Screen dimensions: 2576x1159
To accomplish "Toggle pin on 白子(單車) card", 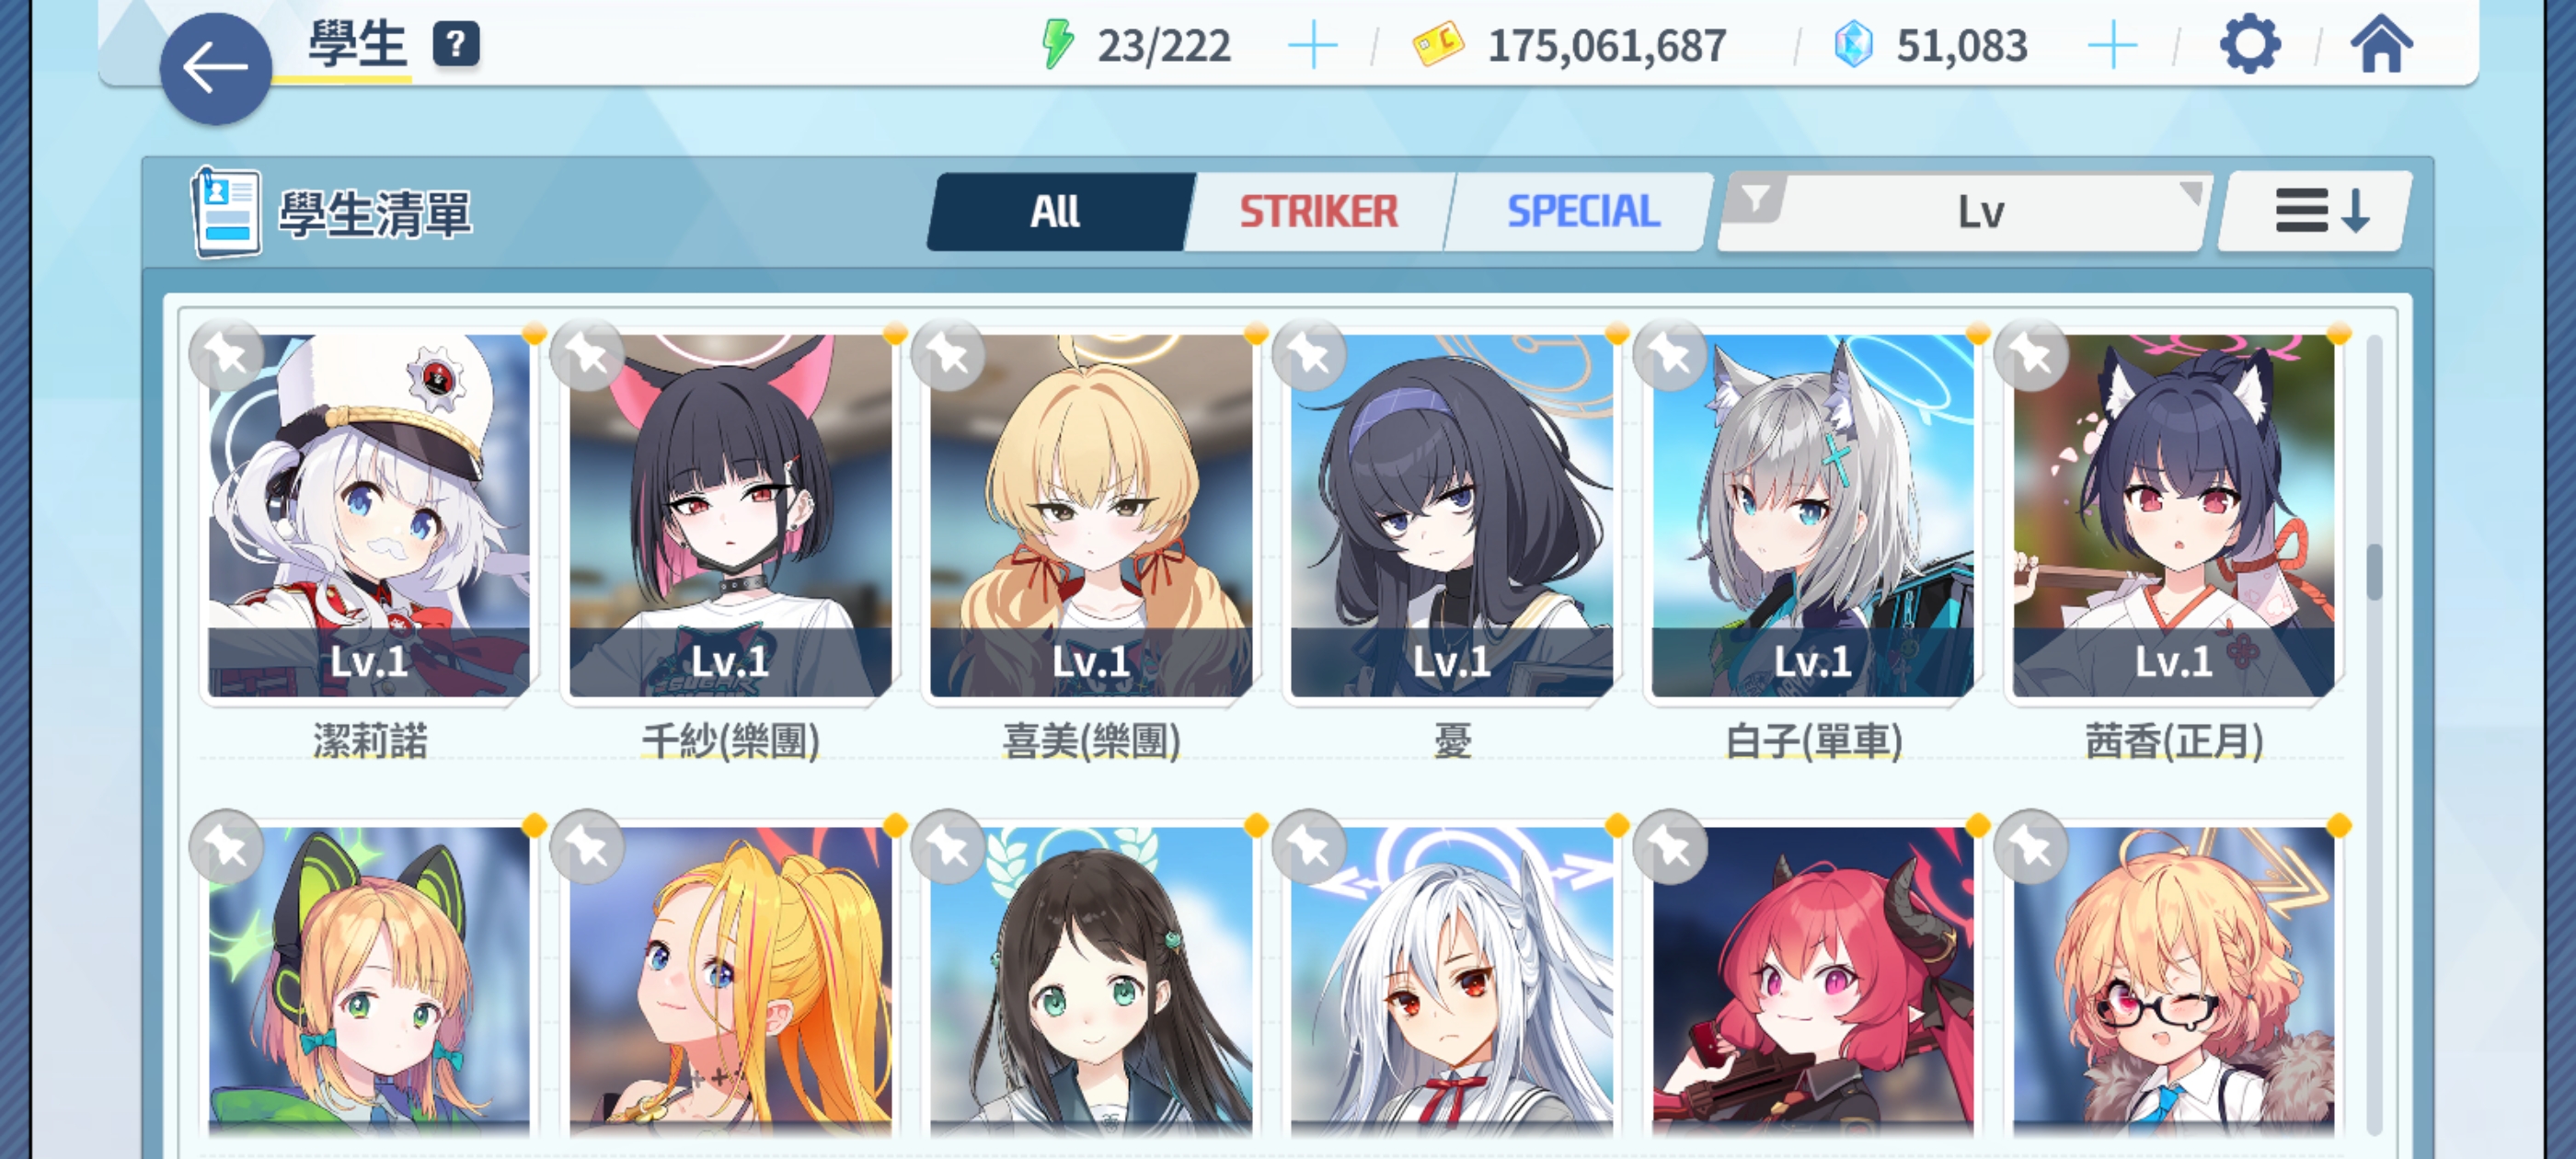I will coord(1670,355).
